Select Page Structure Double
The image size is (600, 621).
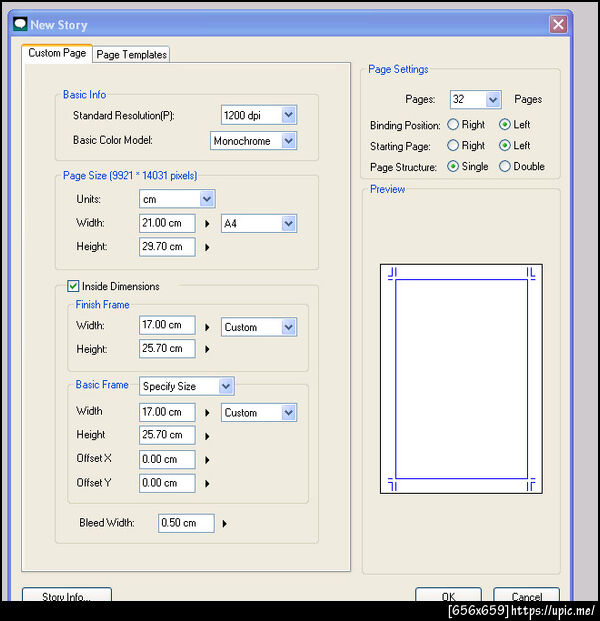point(505,166)
